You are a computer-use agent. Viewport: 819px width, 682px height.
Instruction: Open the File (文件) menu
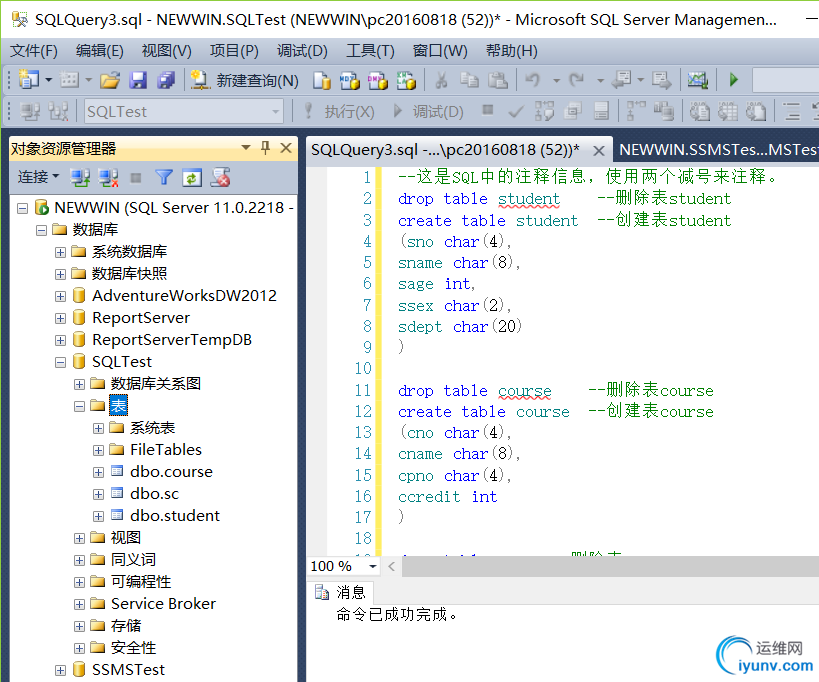pyautogui.click(x=34, y=51)
